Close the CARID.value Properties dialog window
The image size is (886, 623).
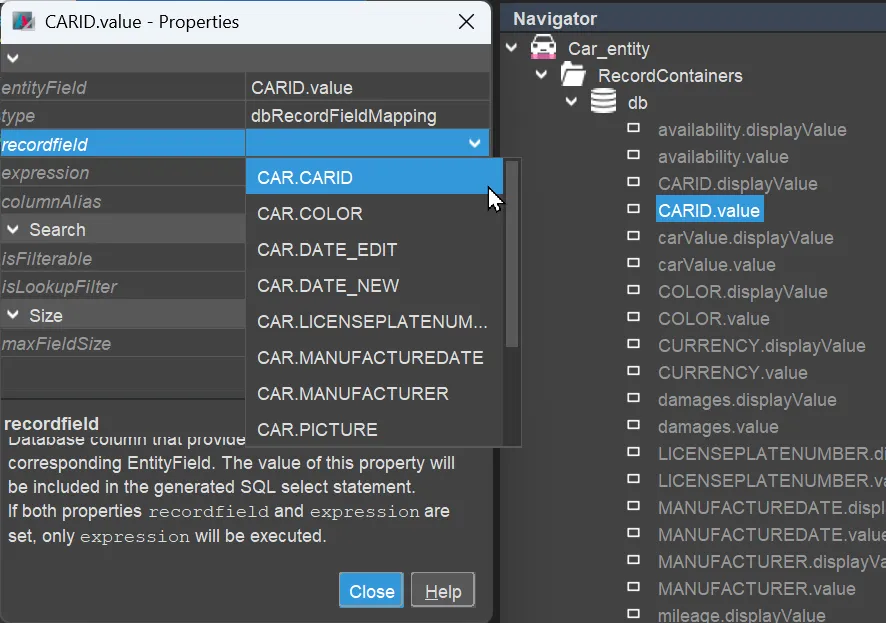466,21
